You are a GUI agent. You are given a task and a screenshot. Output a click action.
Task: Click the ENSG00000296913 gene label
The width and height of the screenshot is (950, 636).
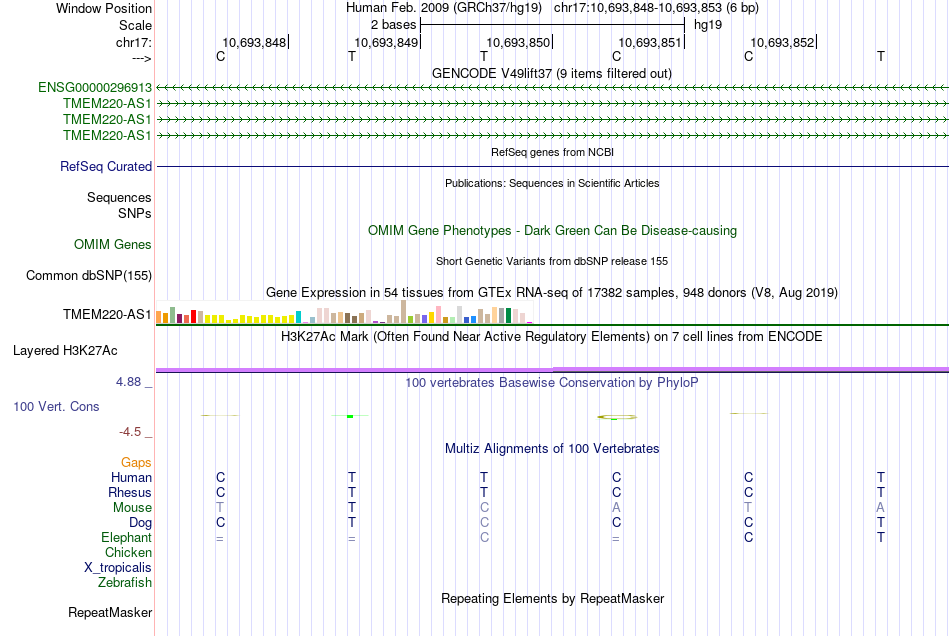(x=95, y=88)
